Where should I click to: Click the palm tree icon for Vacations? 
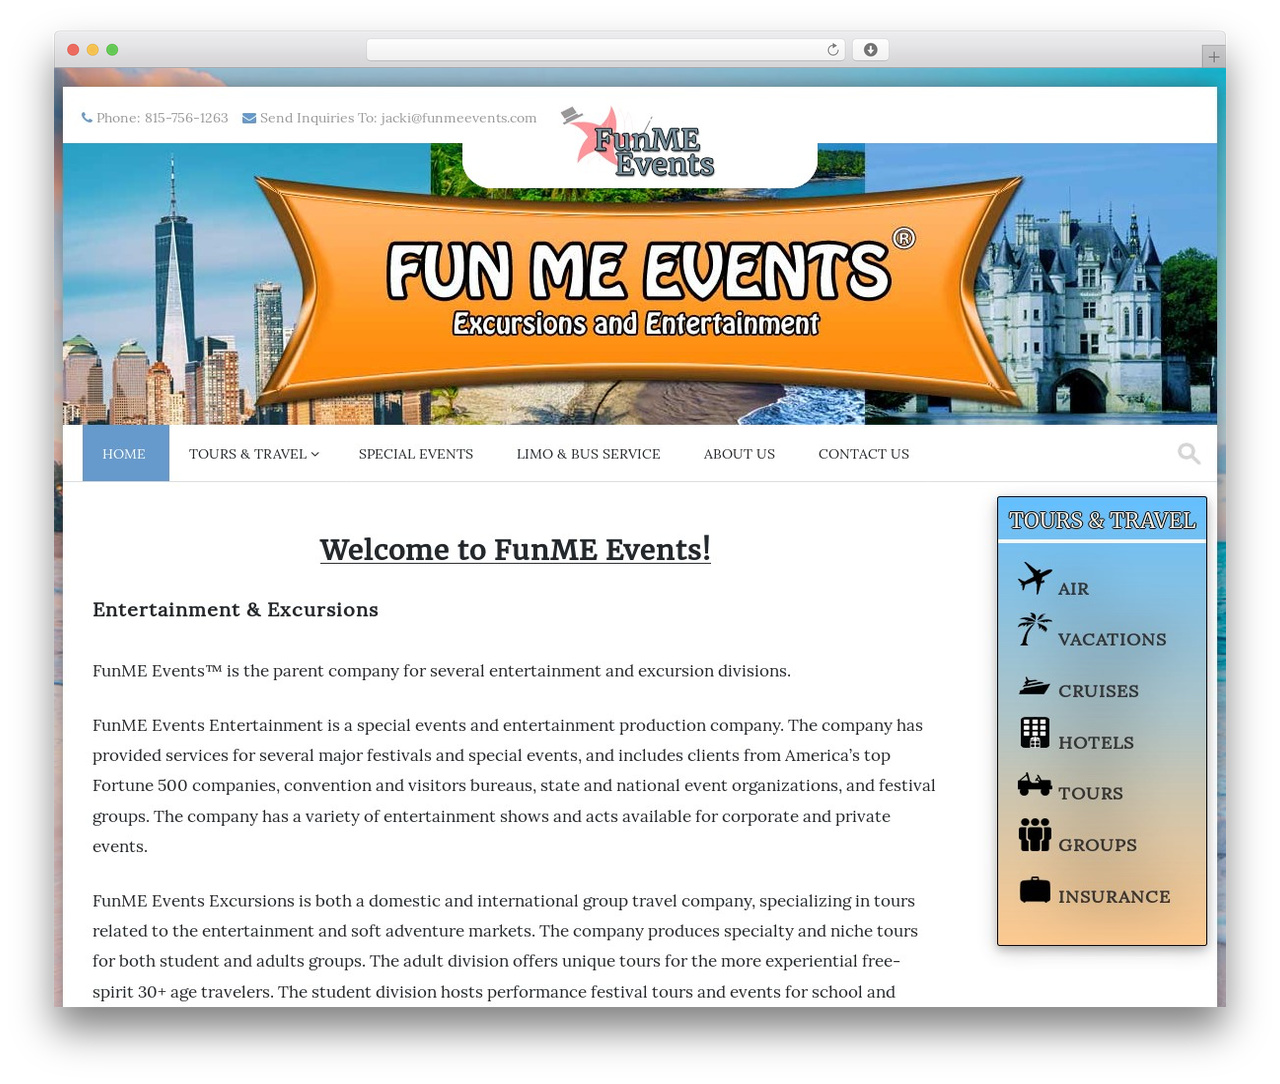1035,629
